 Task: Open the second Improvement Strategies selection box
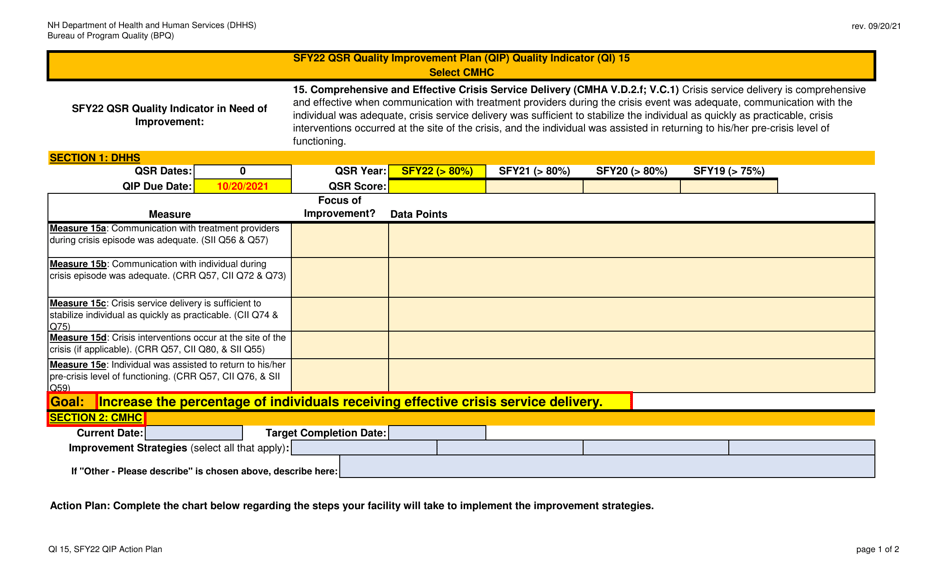510,449
